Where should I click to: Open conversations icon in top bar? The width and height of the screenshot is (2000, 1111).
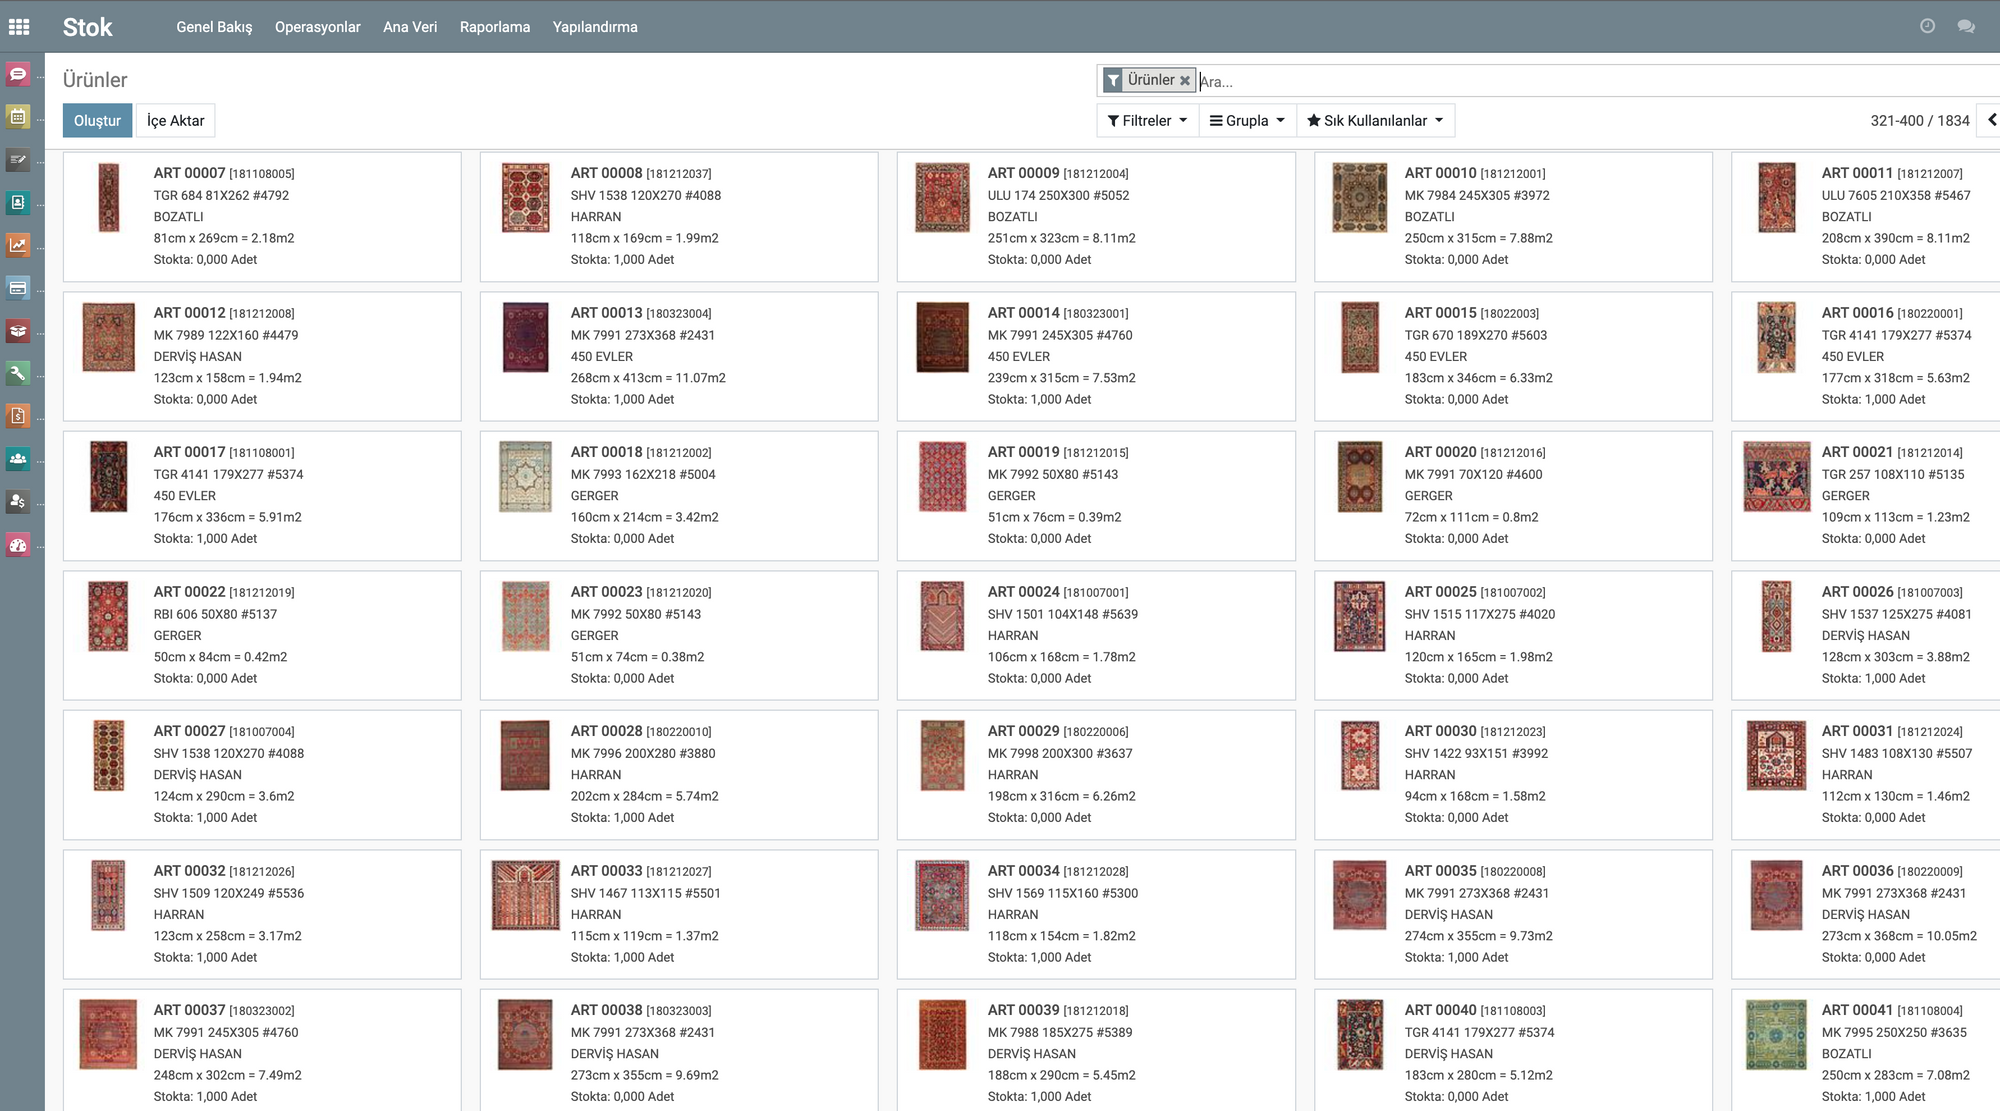click(1966, 27)
